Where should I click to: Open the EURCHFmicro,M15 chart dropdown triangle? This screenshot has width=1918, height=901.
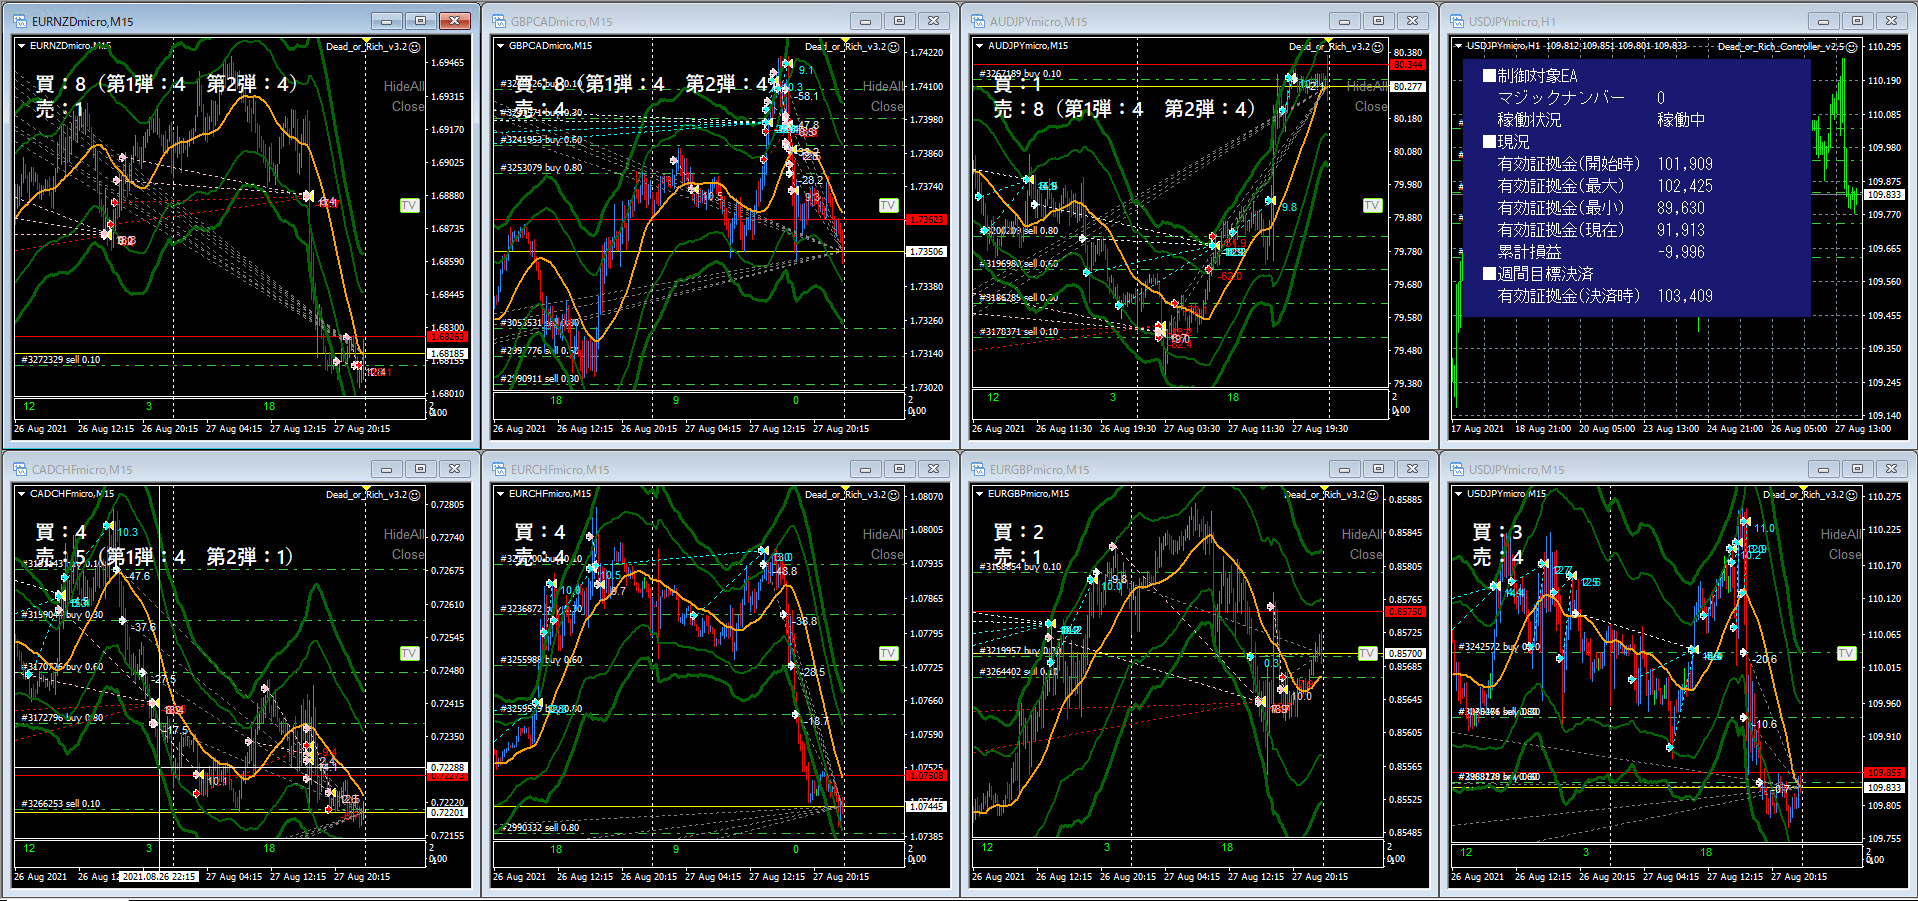500,494
